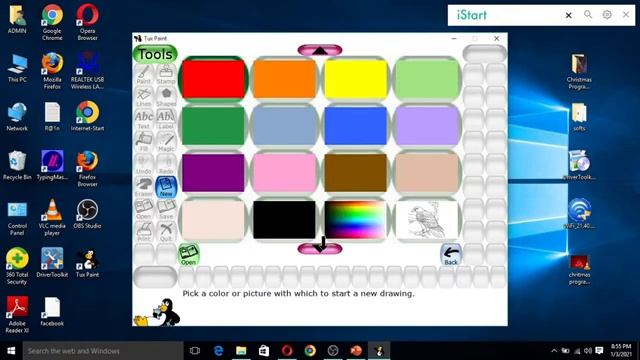Click Open in the Tools panel
Screen dimensions: 640x360
pyautogui.click(x=144, y=209)
